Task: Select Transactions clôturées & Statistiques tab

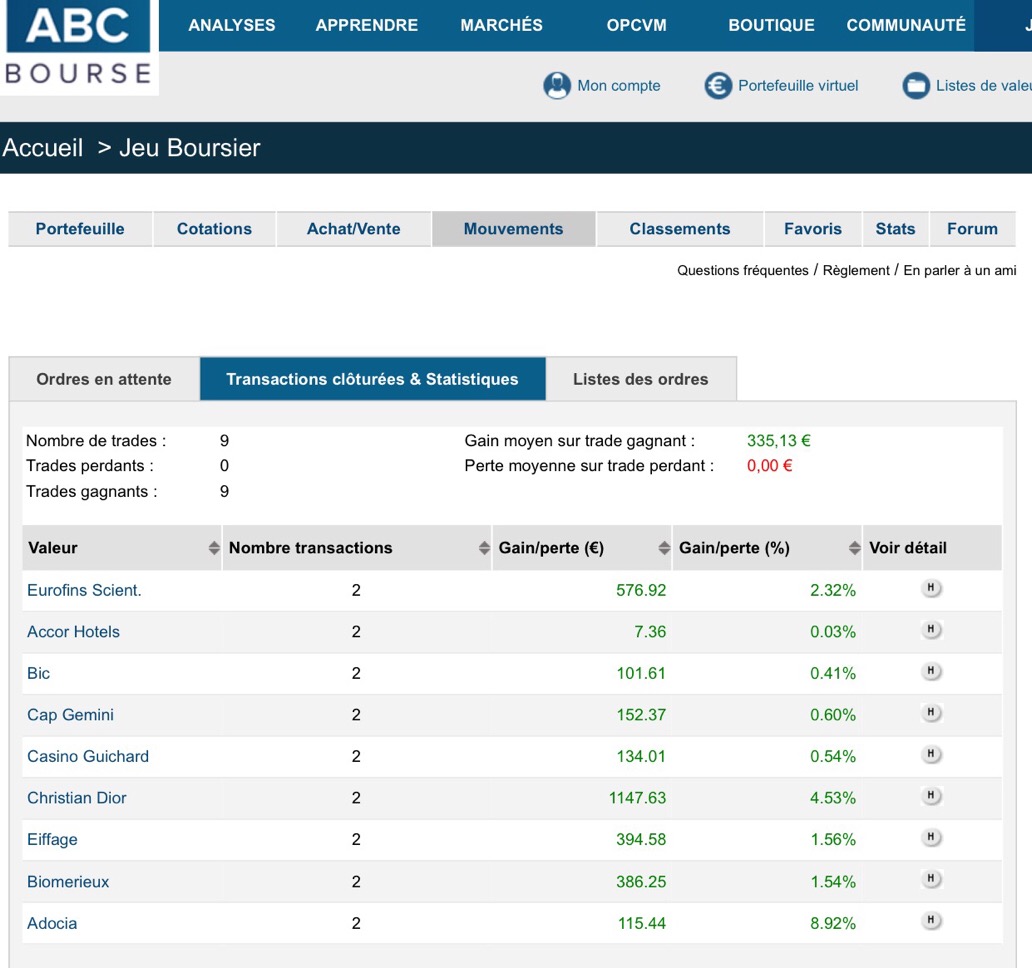Action: (x=373, y=379)
